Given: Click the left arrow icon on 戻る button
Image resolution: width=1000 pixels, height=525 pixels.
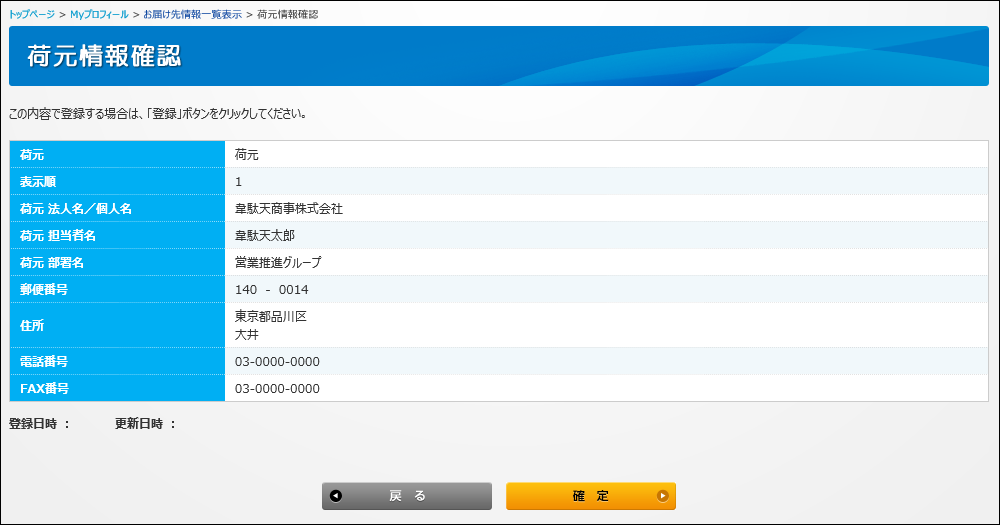Looking at the screenshot, I should [x=336, y=496].
